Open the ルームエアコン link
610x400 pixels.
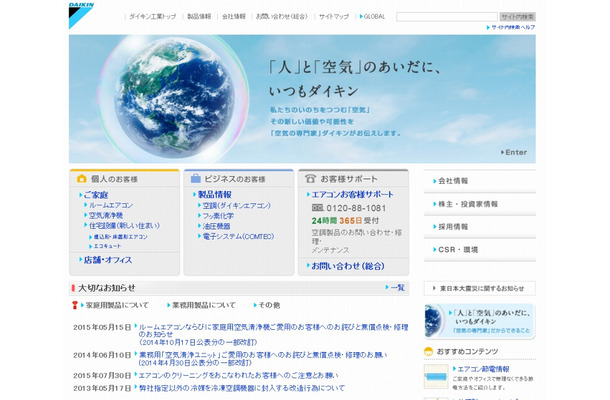pos(109,205)
